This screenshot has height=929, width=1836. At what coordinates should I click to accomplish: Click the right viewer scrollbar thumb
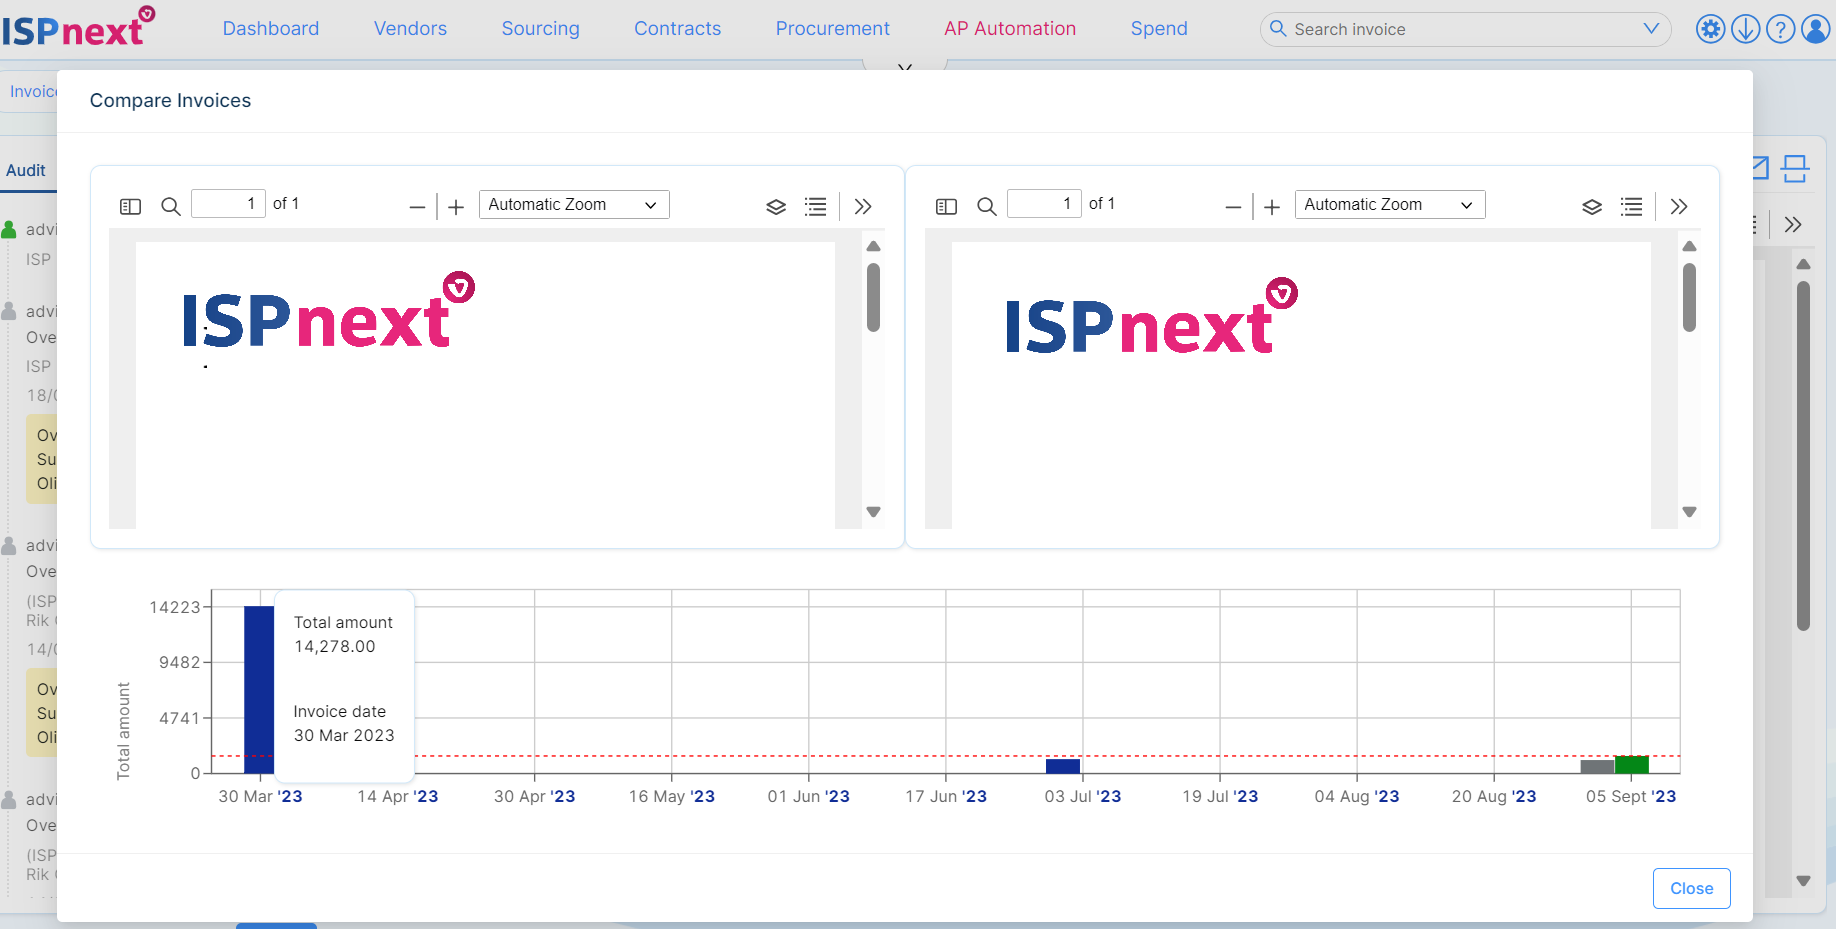(x=1689, y=297)
